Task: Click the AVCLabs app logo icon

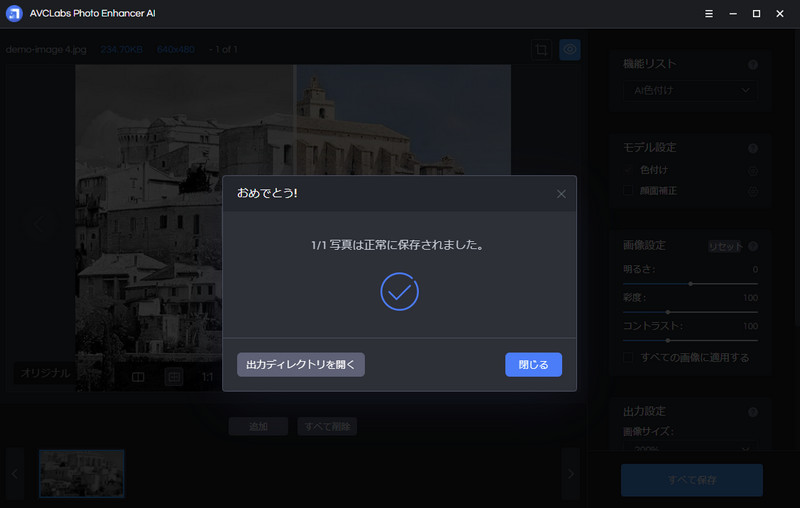Action: click(x=14, y=13)
